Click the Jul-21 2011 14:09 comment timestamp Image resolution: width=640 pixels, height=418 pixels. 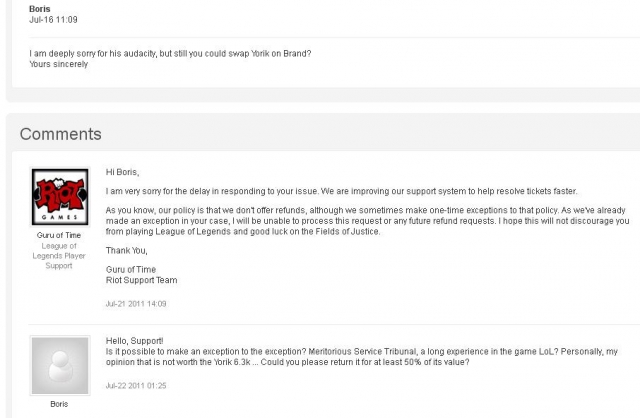136,304
